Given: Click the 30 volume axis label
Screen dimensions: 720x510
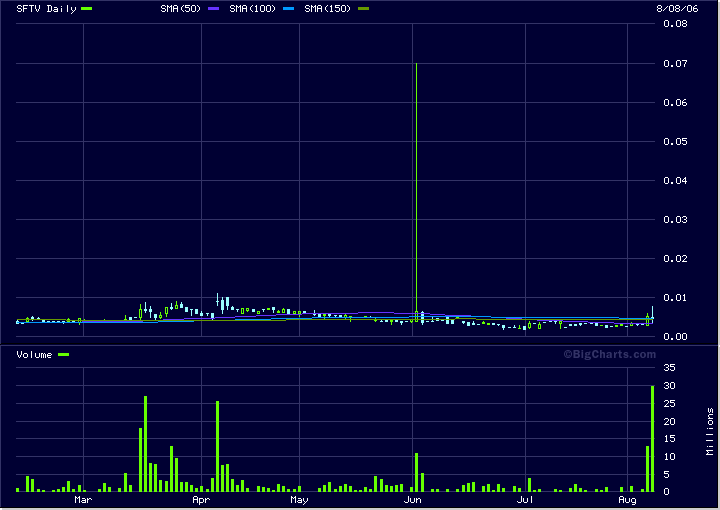Looking at the screenshot, I should pyautogui.click(x=669, y=386).
